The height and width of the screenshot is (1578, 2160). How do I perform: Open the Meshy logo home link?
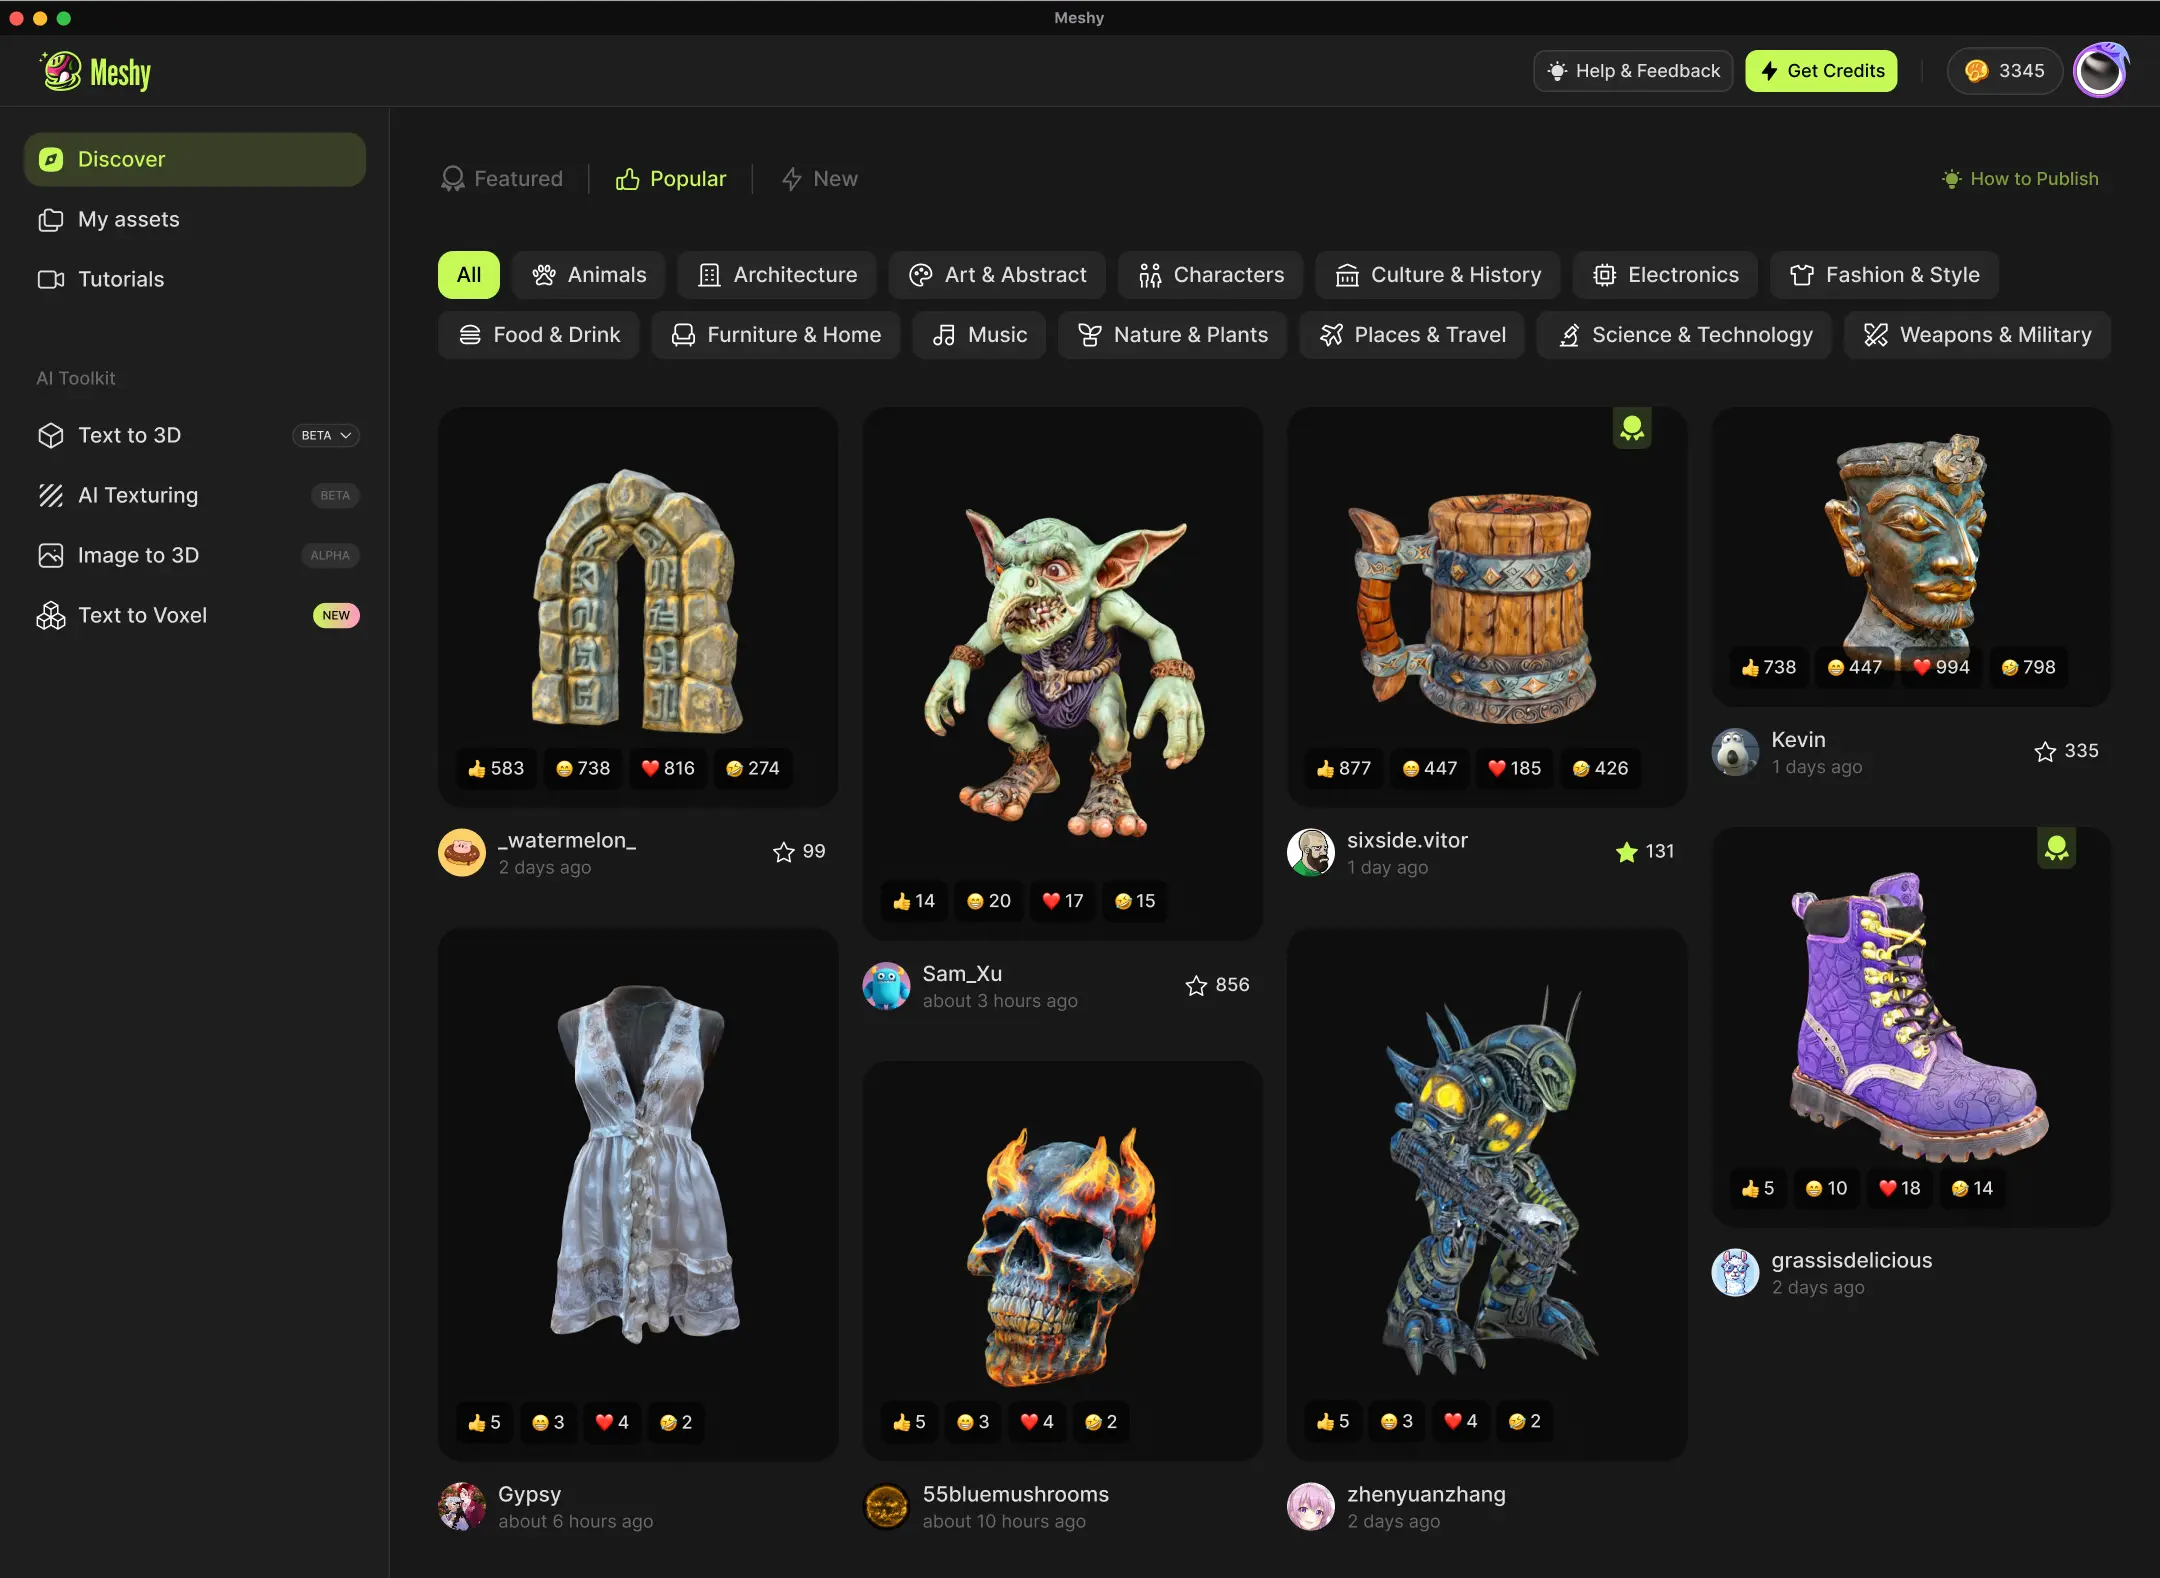[96, 70]
